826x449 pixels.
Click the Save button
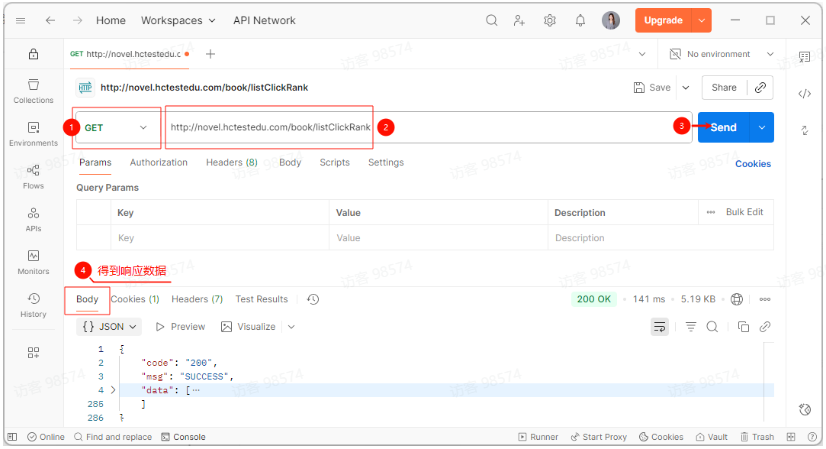[x=652, y=87]
